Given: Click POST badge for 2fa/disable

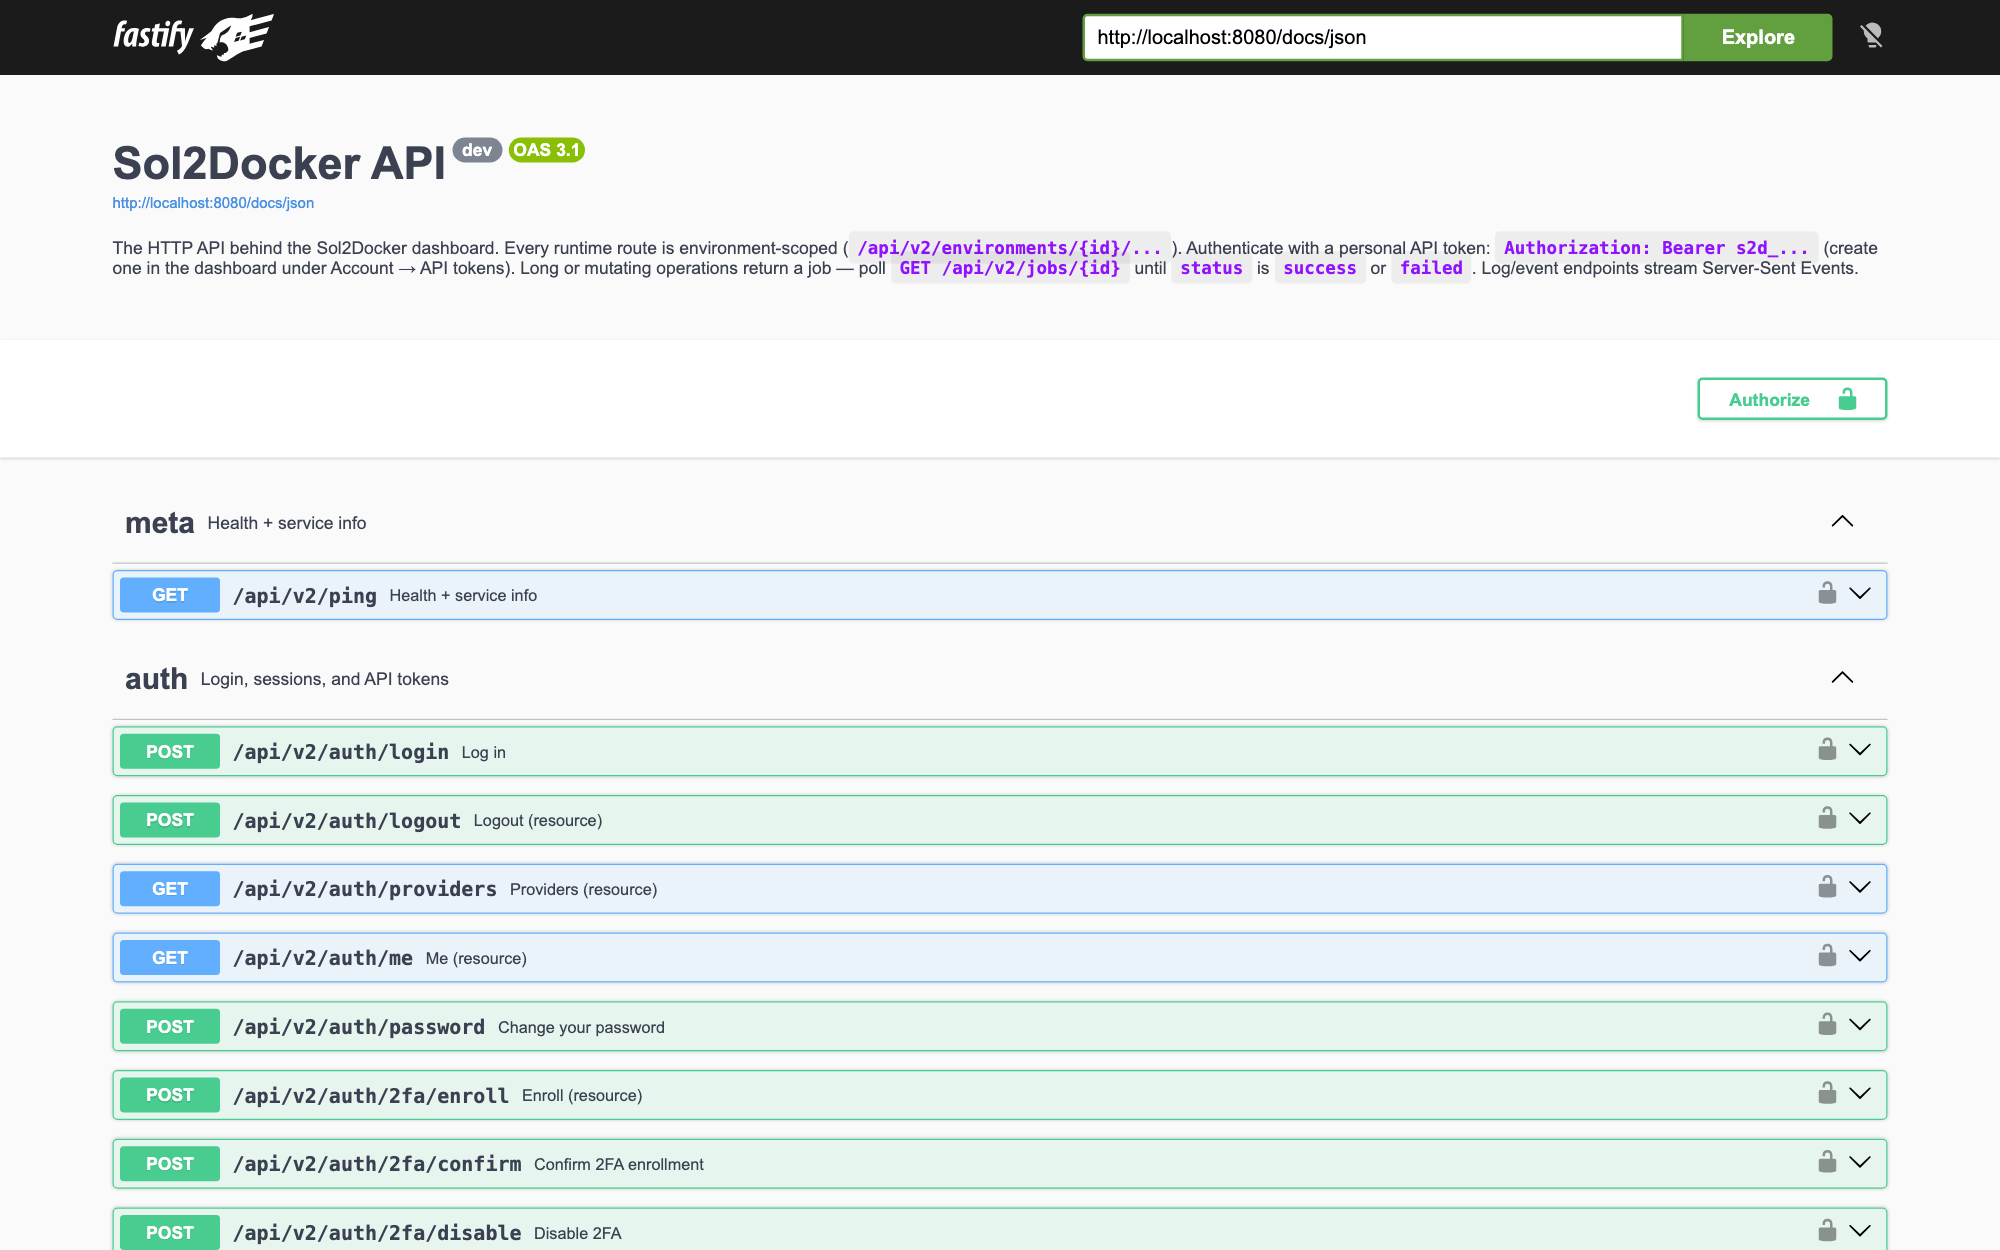Looking at the screenshot, I should 170,1232.
